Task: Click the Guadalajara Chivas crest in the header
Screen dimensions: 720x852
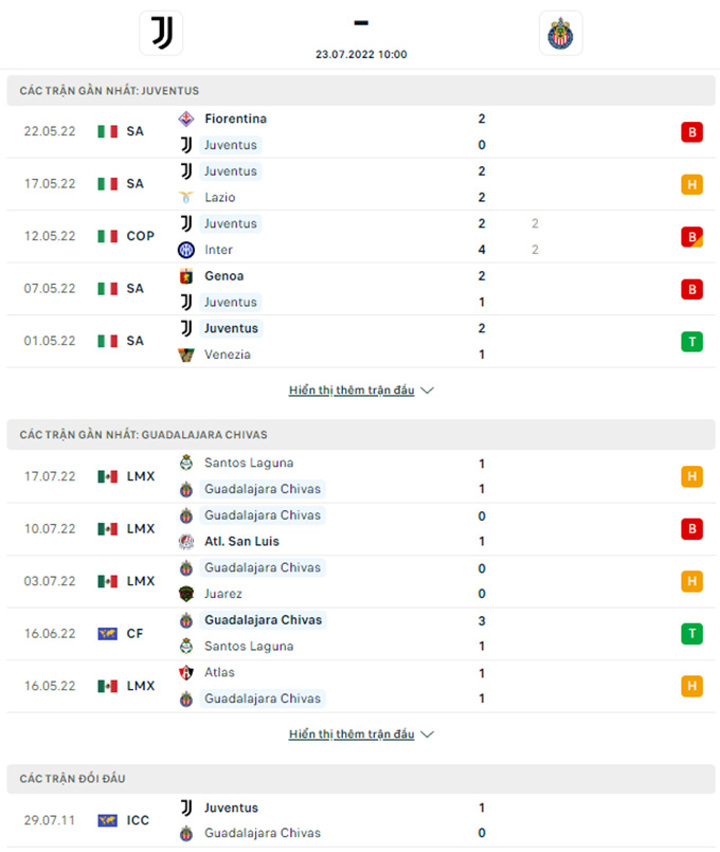Action: pos(560,33)
